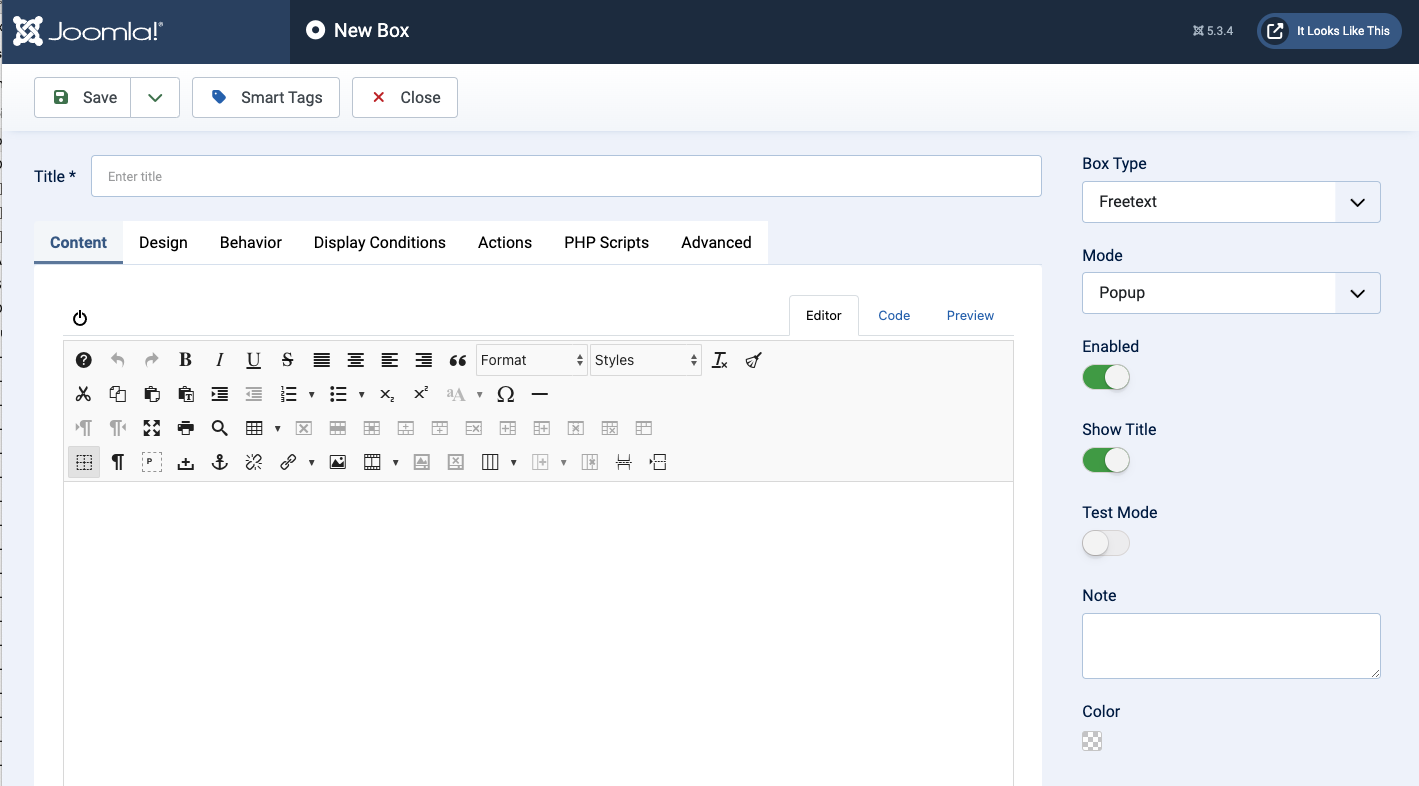Open the editor fullscreen mode icon
The height and width of the screenshot is (786, 1419).
152,428
